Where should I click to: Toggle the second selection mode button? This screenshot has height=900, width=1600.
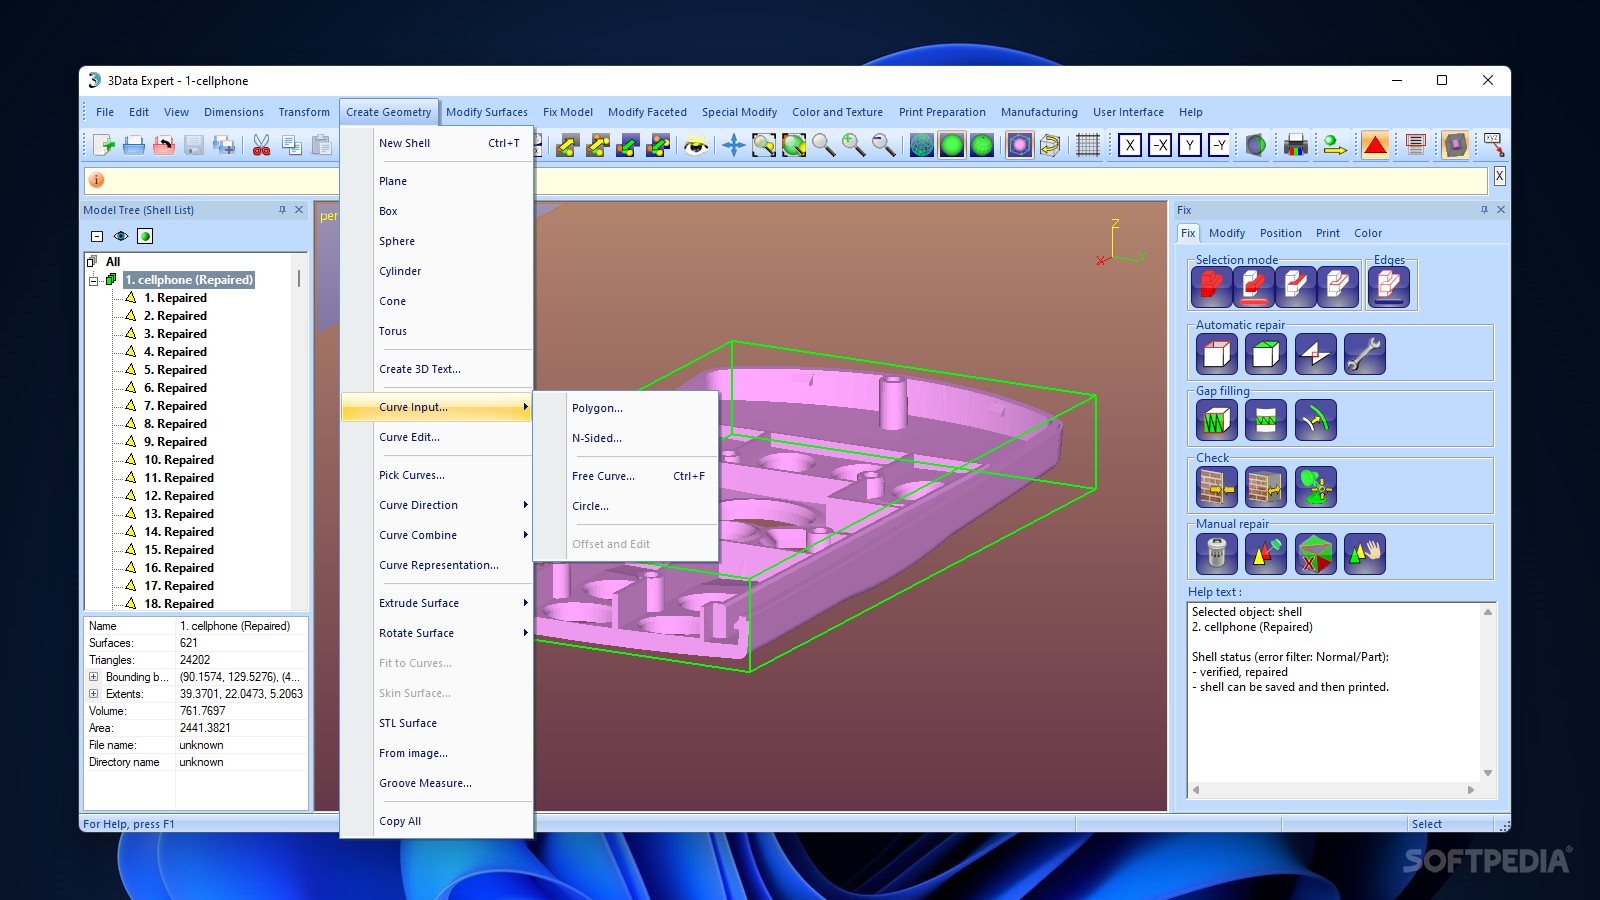point(1254,287)
